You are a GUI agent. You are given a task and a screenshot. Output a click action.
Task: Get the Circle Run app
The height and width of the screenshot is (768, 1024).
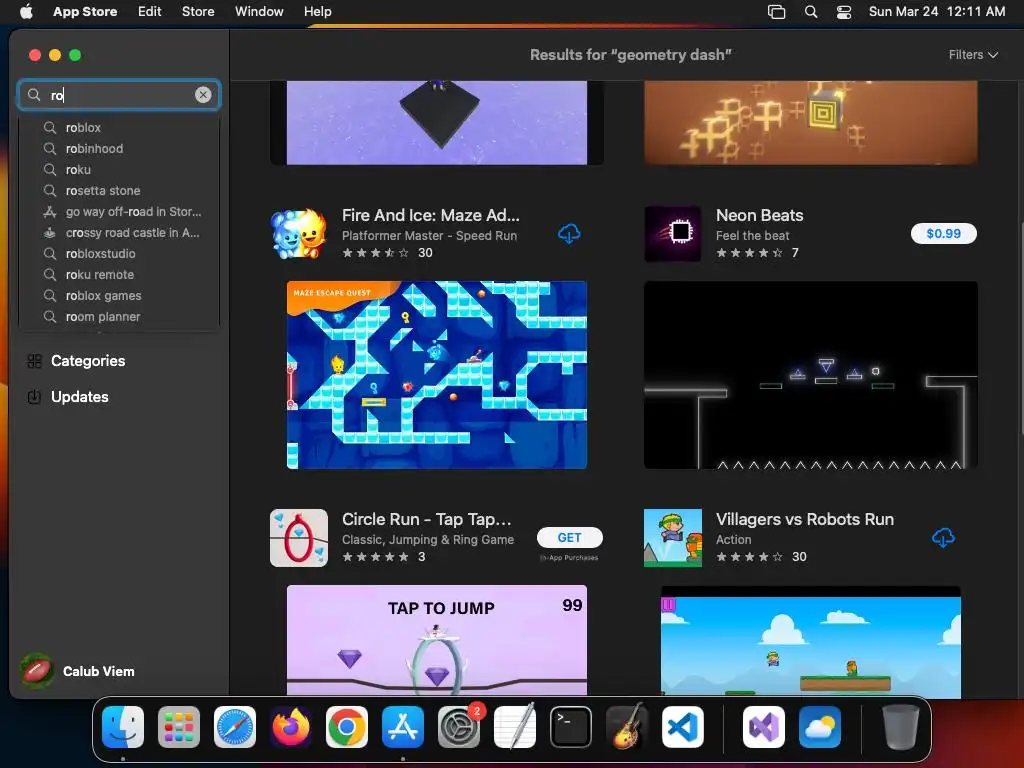click(569, 537)
